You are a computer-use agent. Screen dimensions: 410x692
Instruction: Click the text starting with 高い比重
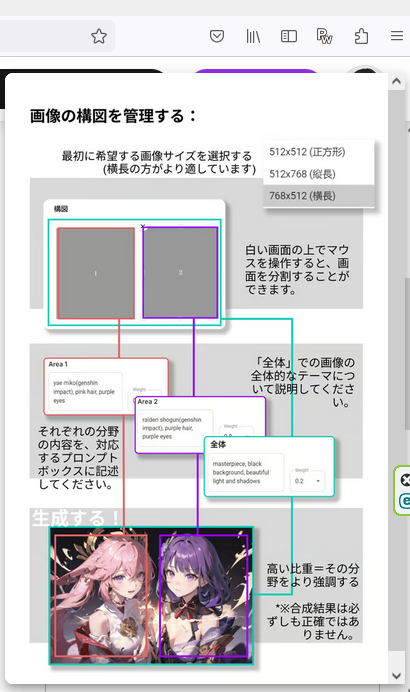313,575
